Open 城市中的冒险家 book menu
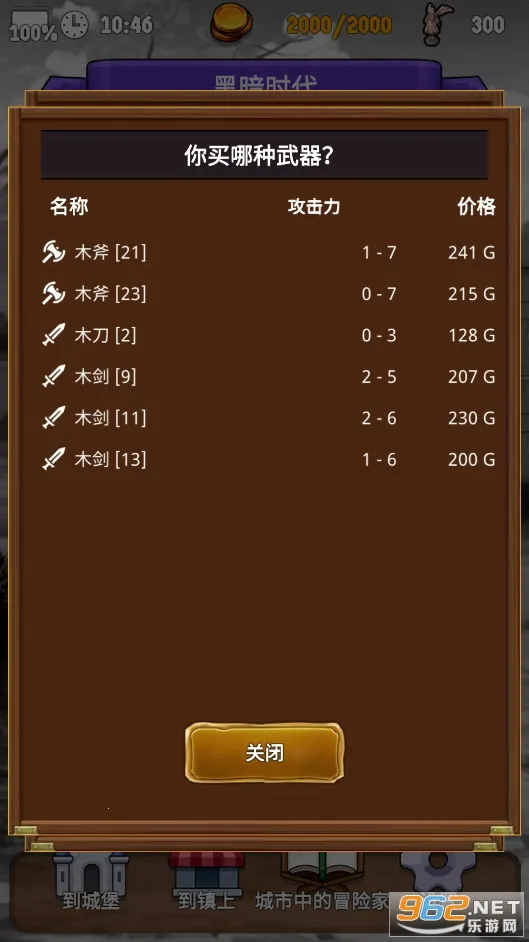Image resolution: width=529 pixels, height=942 pixels. point(322,882)
